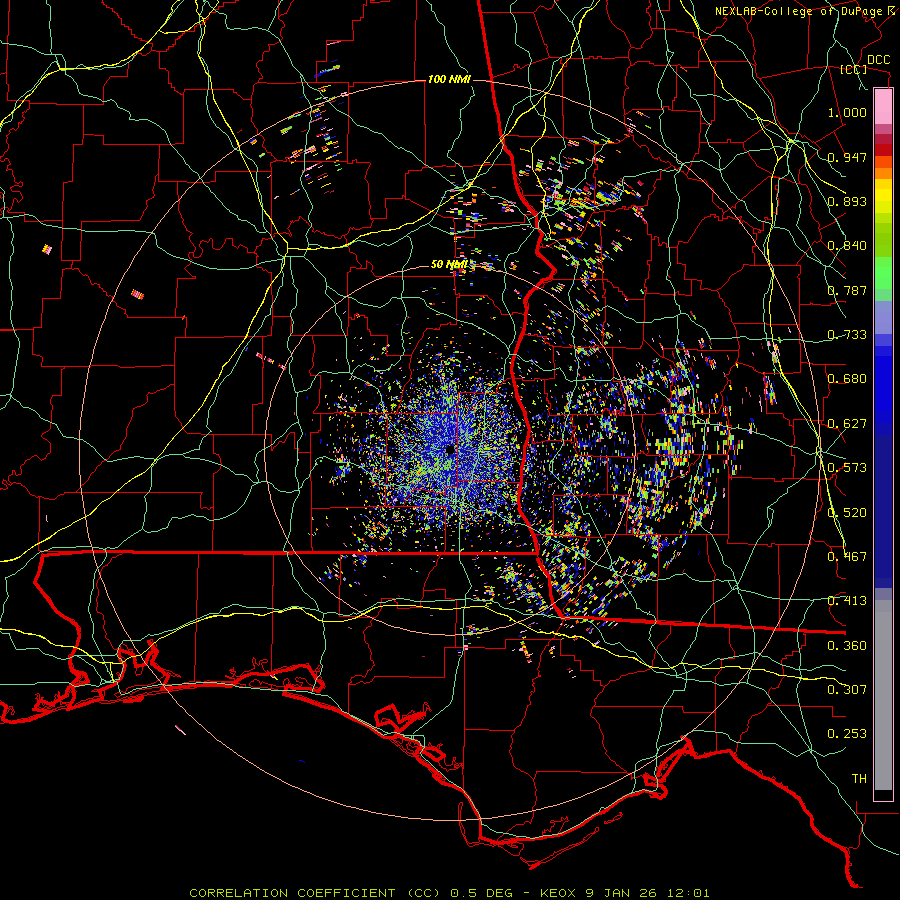Click the 0.840 legend value

tap(847, 246)
